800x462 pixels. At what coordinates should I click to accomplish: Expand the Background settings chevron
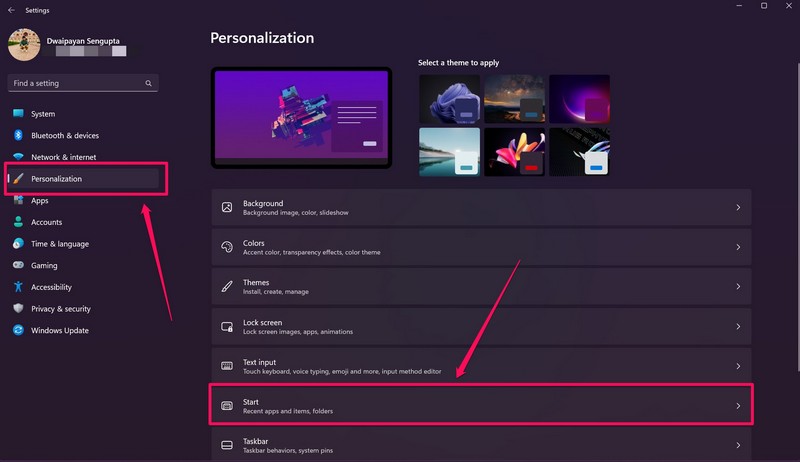pyautogui.click(x=738, y=208)
